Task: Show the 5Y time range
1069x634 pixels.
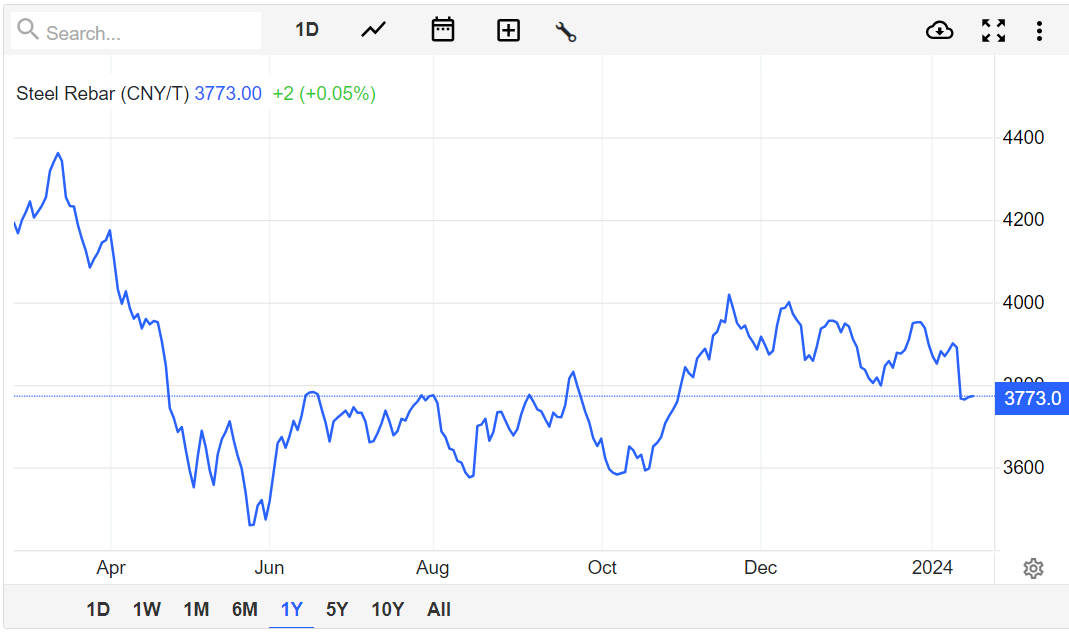Action: pyautogui.click(x=337, y=609)
